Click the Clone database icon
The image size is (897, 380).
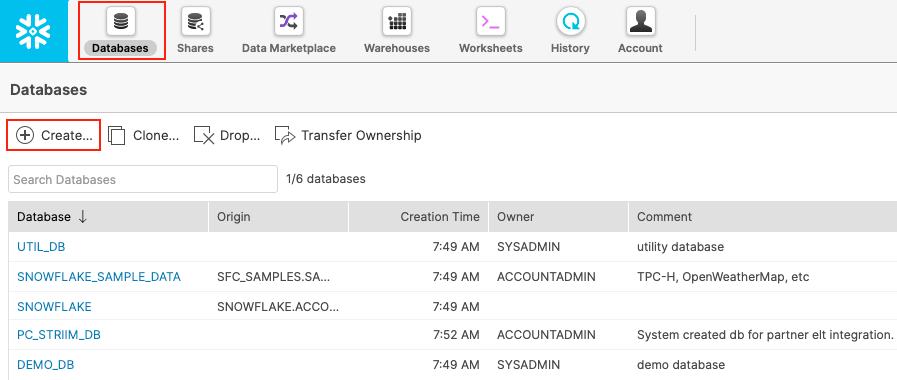[x=116, y=135]
